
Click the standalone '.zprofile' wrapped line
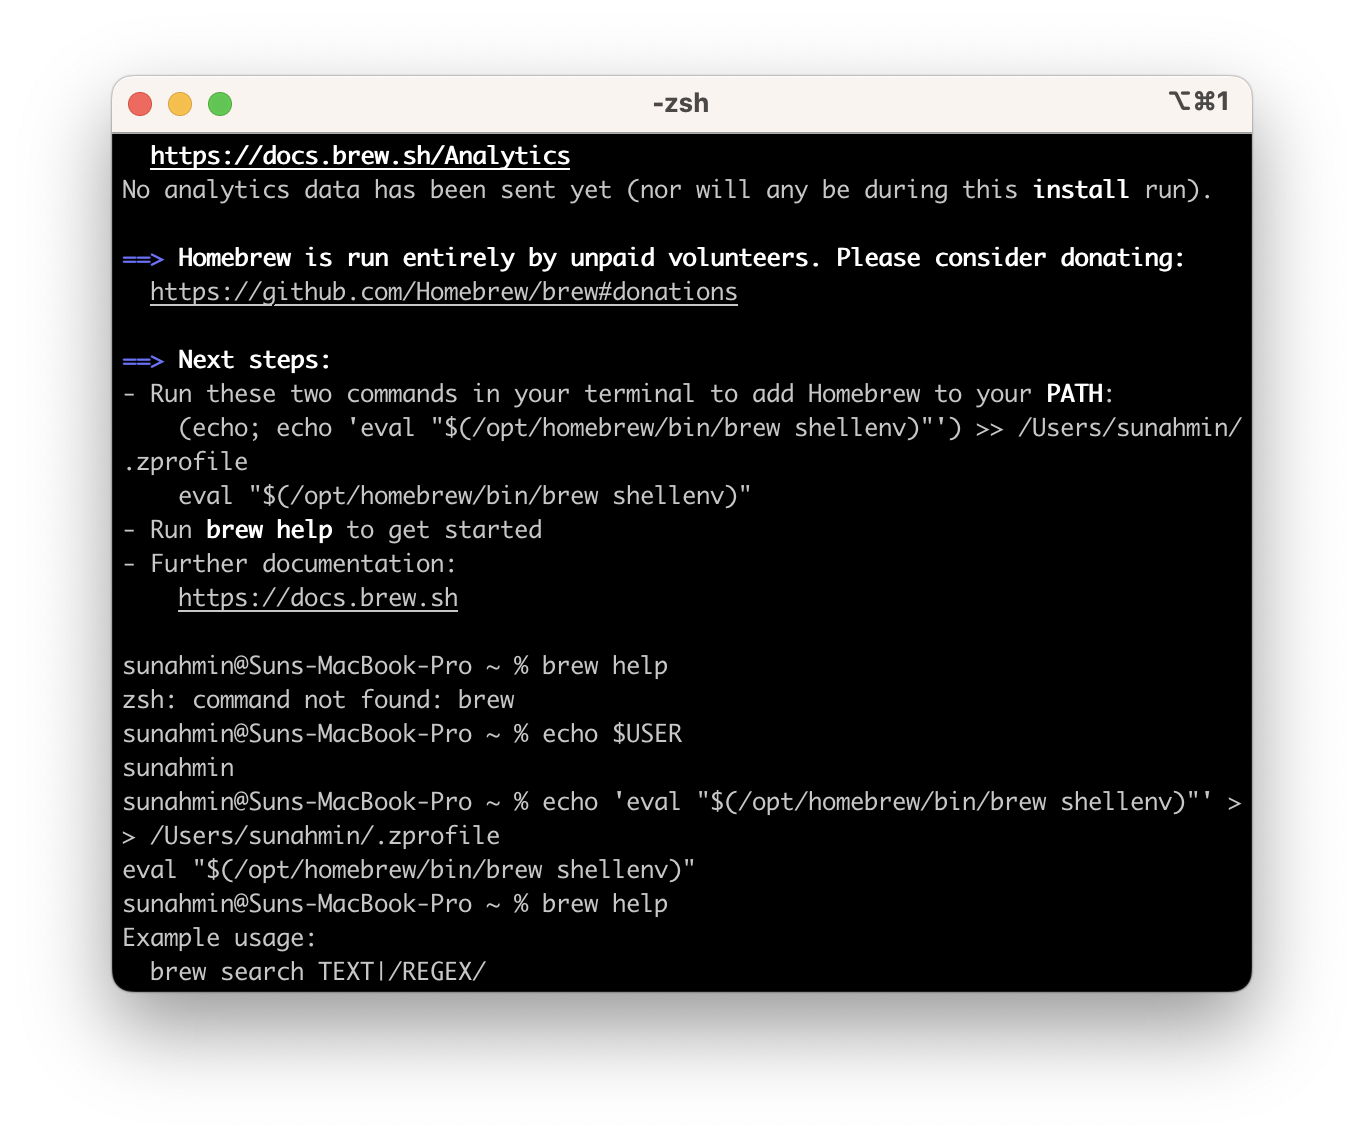tap(185, 462)
